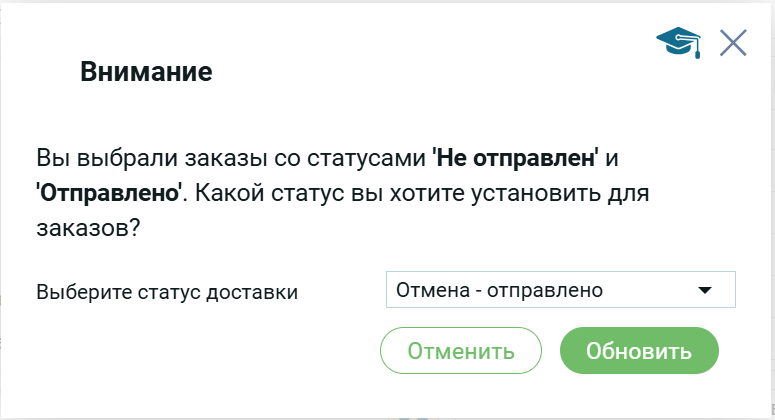
Task: Click the Внимание dialog title
Action: tap(146, 72)
